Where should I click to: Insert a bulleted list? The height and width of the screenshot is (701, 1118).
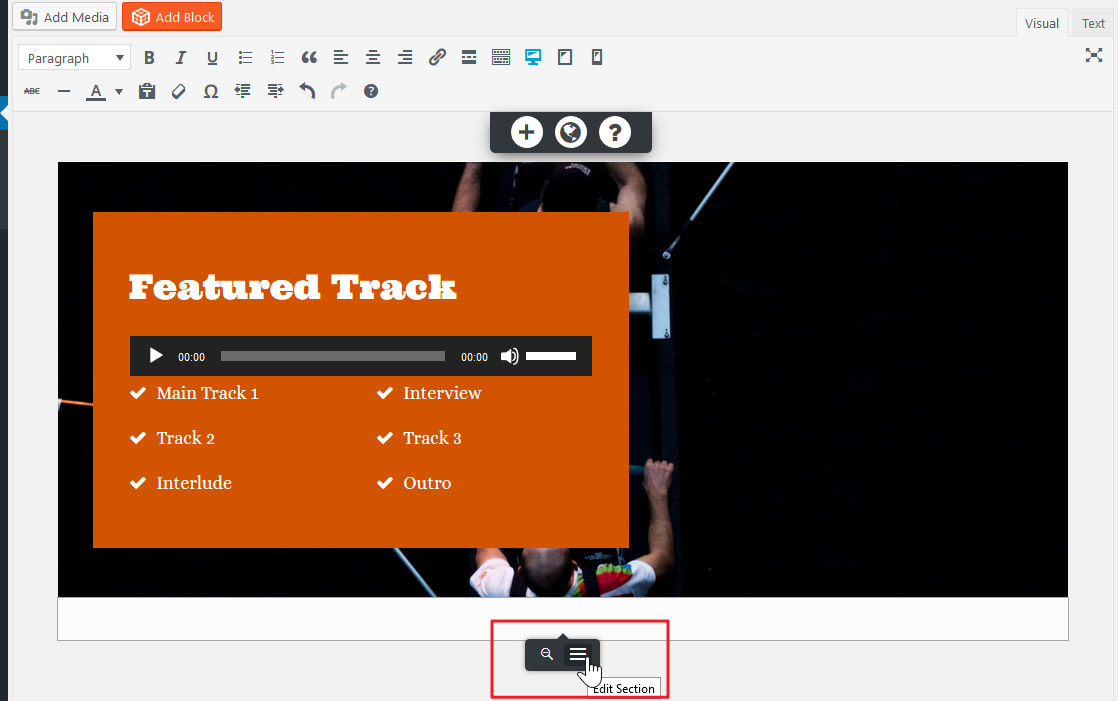click(x=245, y=58)
